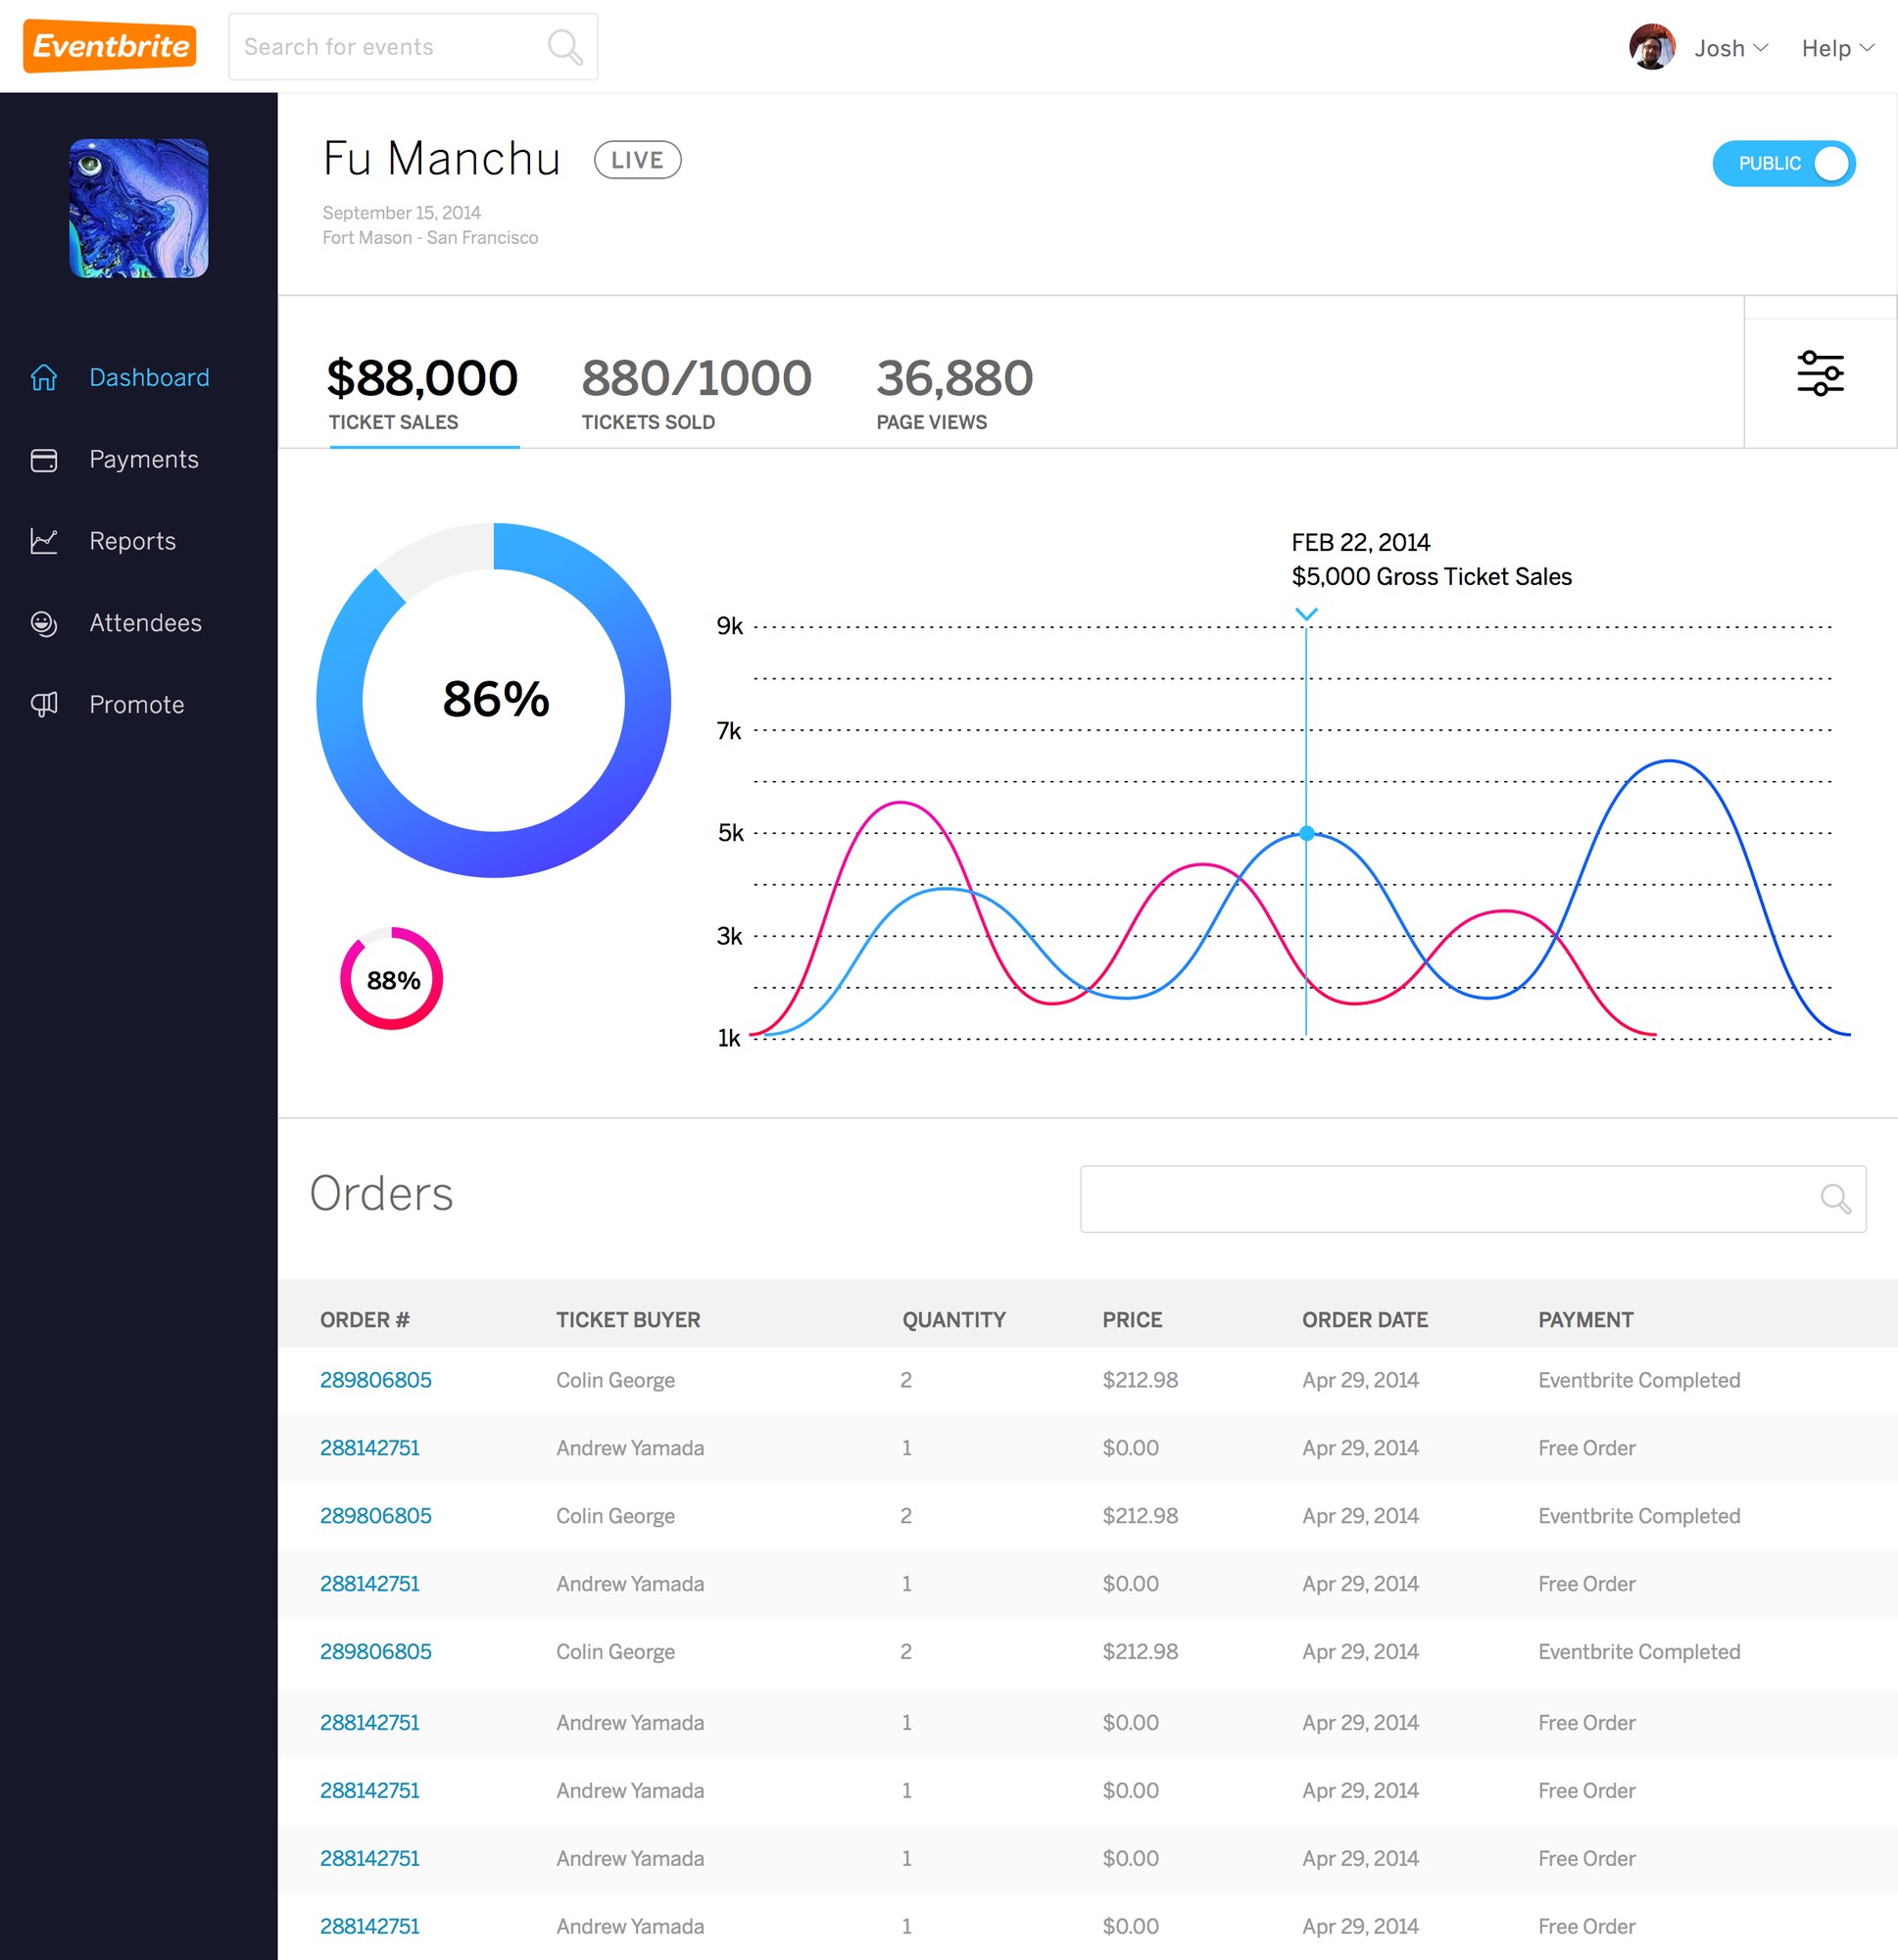Screen dimensions: 1898x1960
Task: Click in the Search for events field
Action: [413, 47]
